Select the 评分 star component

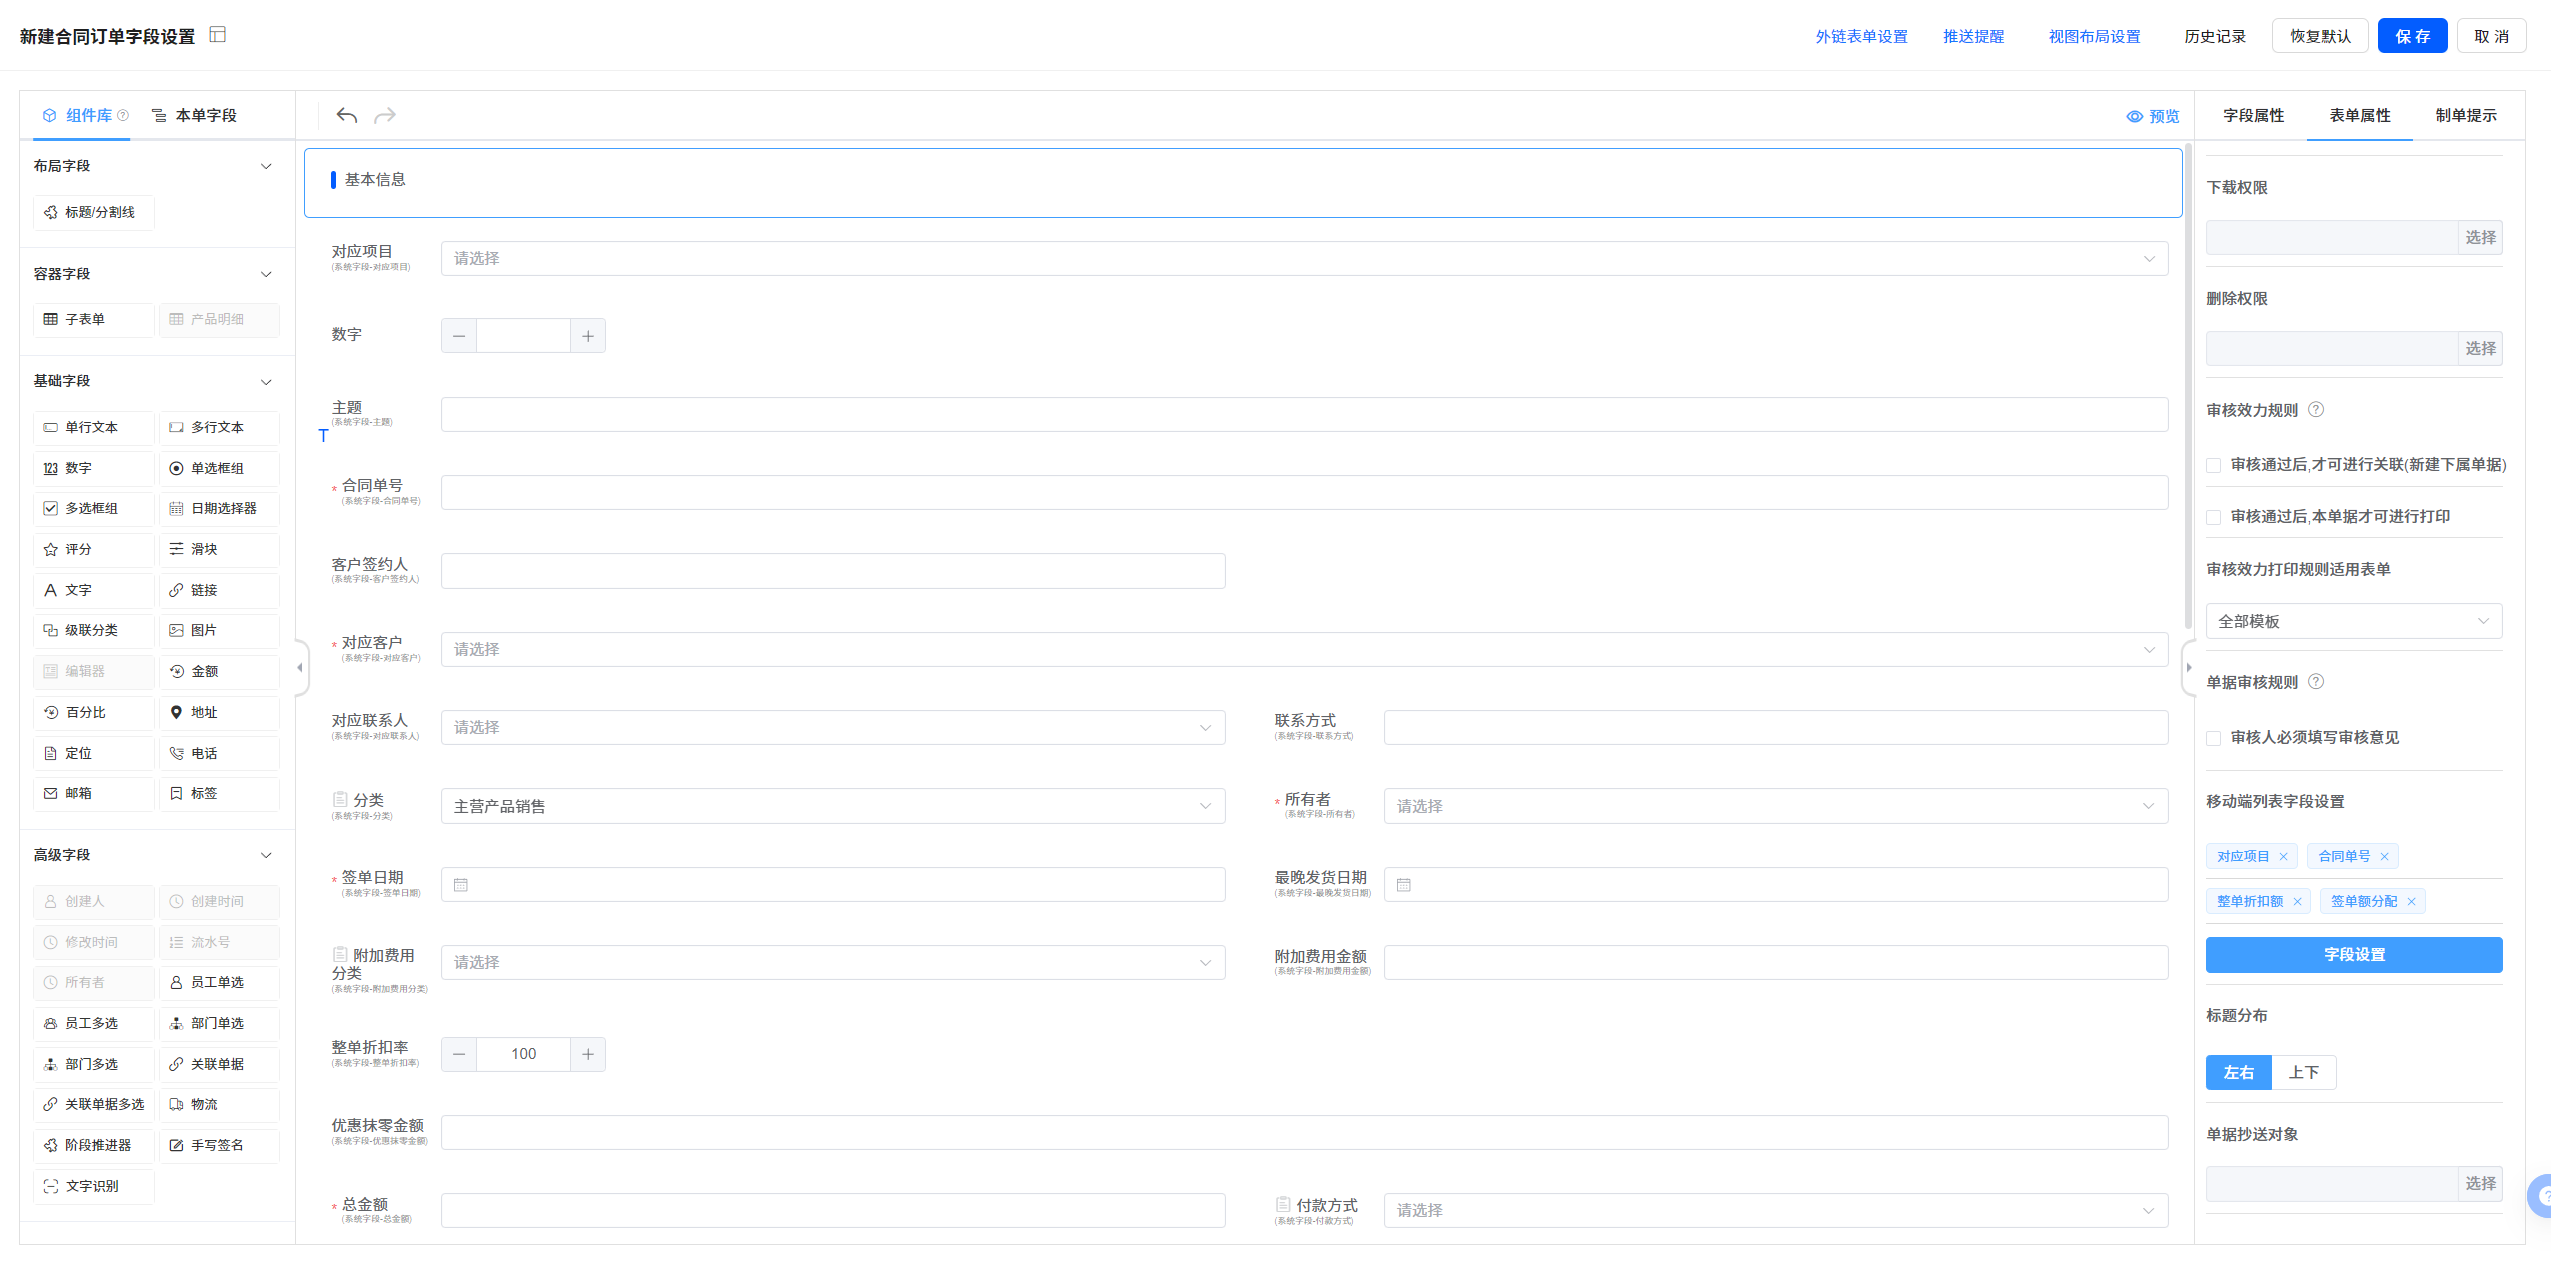(x=93, y=549)
